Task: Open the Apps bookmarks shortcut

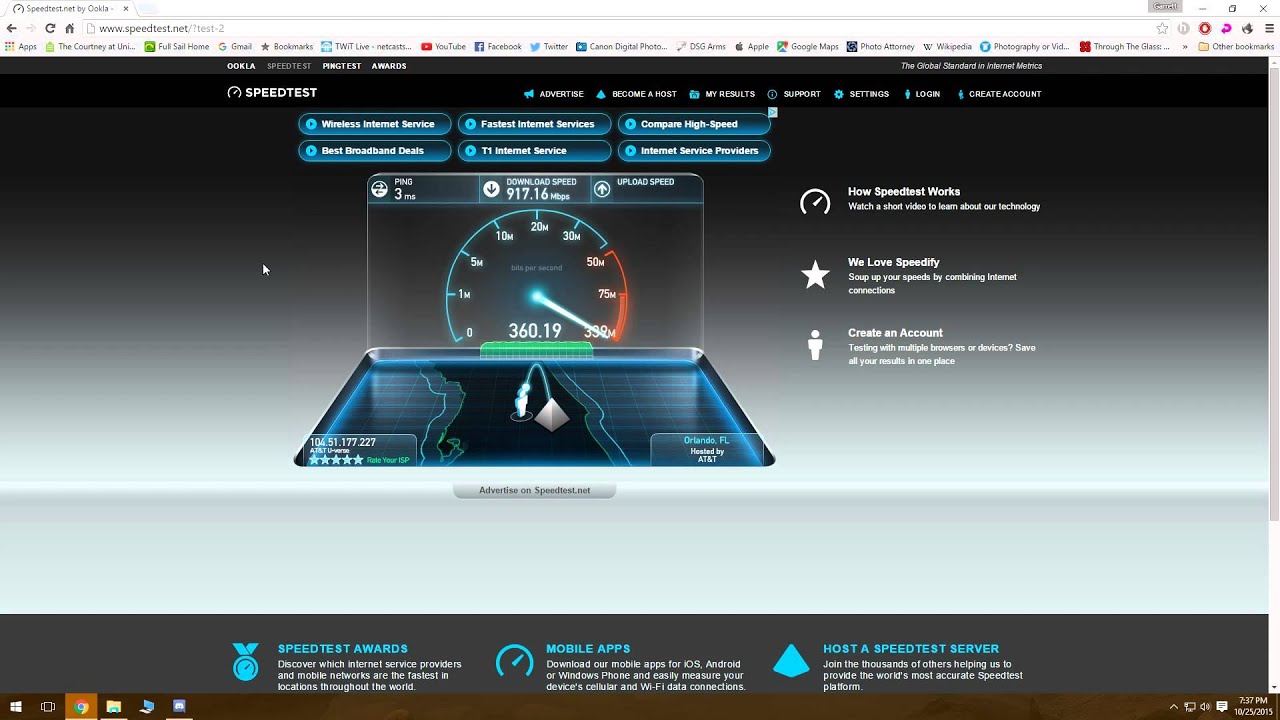Action: click(x=20, y=46)
